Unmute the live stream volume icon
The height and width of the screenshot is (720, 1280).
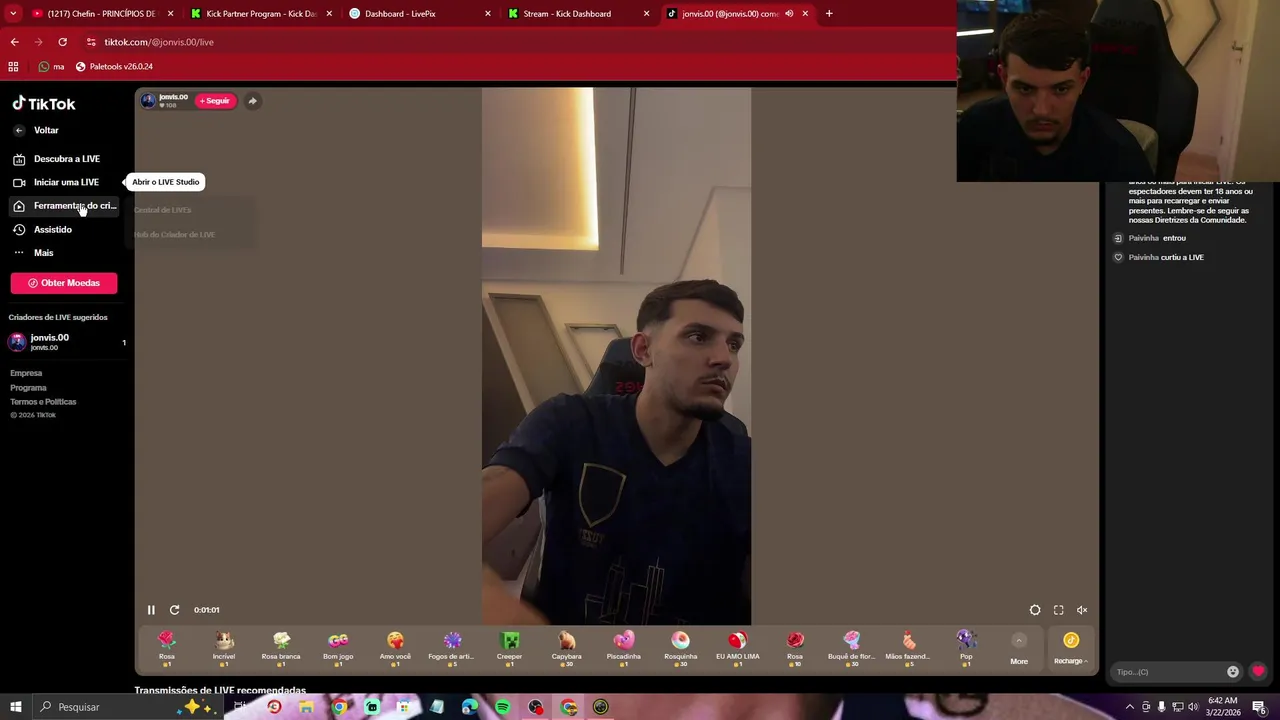[1082, 610]
